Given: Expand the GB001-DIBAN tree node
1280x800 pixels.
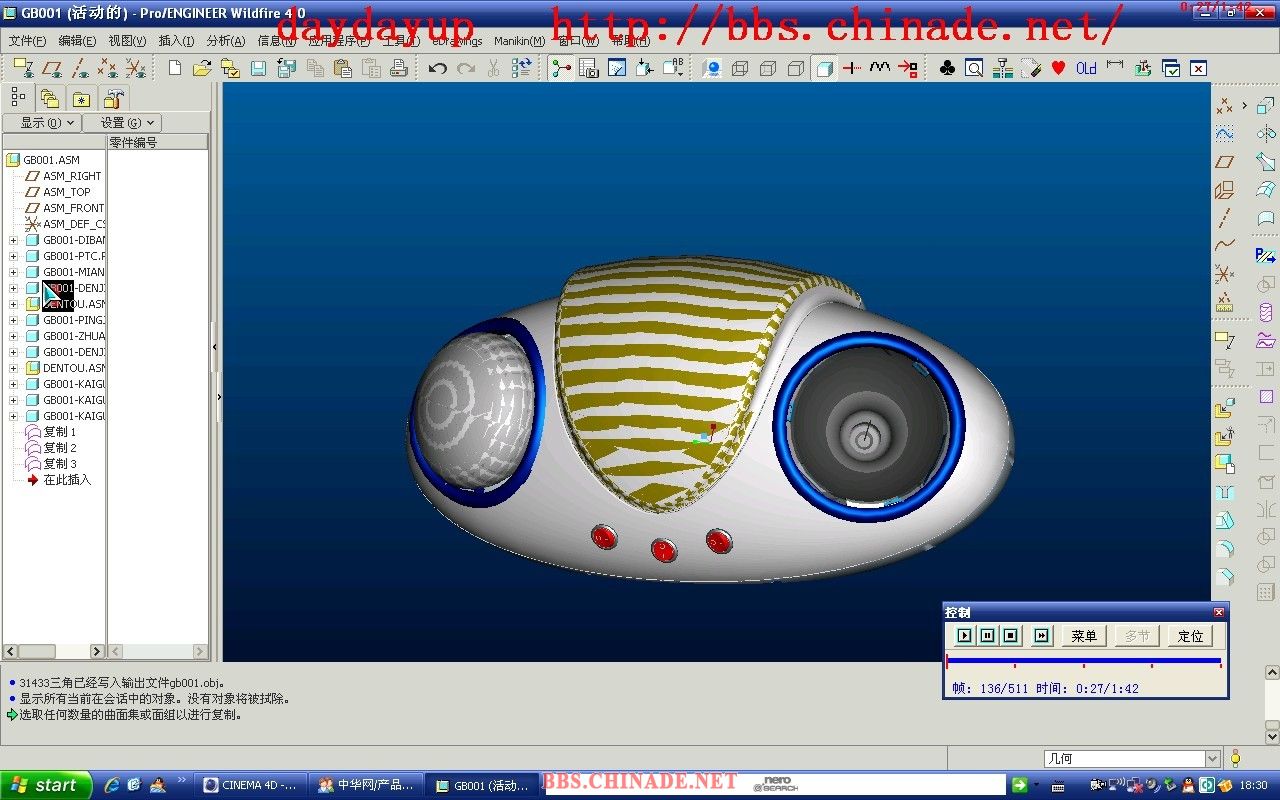Looking at the screenshot, I should click(13, 240).
